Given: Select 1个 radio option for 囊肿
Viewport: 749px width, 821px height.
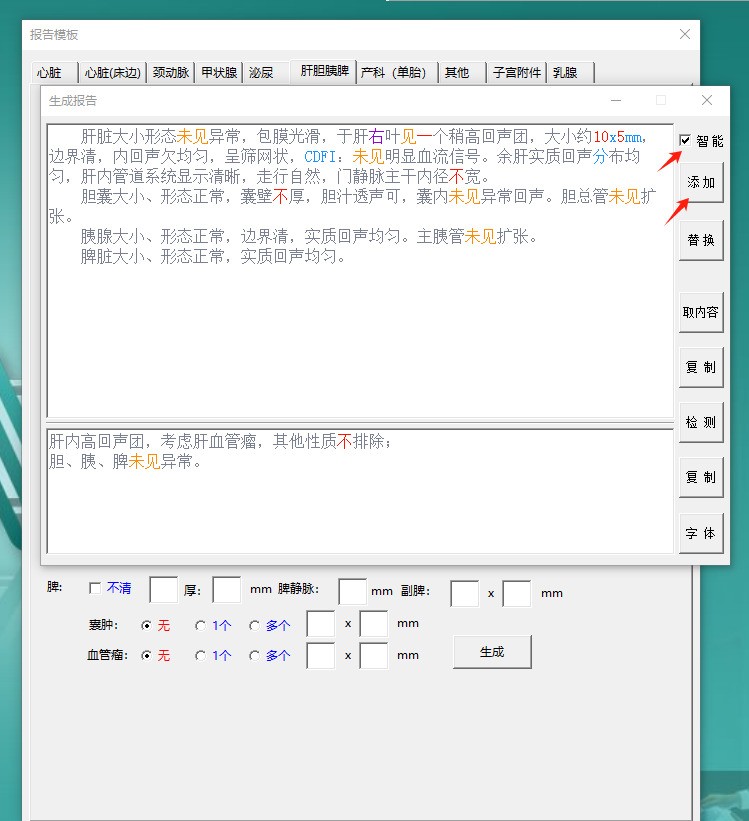Looking at the screenshot, I should (x=201, y=625).
